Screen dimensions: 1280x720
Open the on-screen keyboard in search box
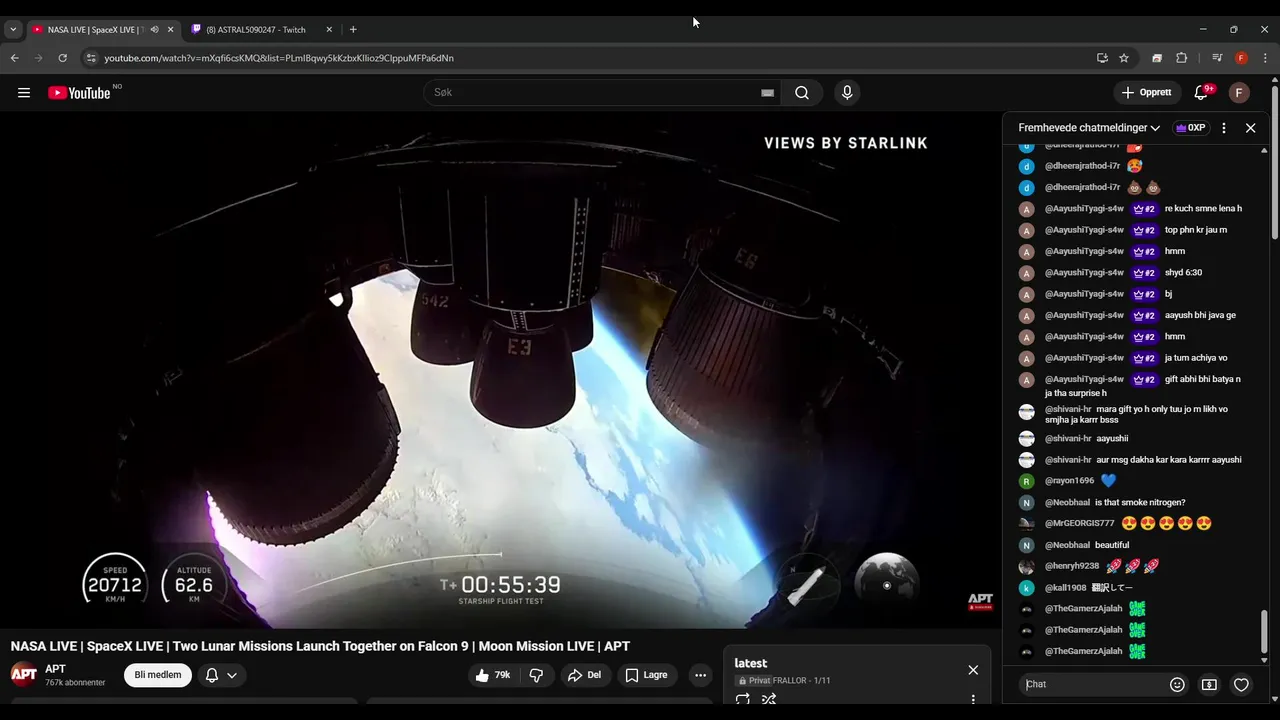pos(767,93)
